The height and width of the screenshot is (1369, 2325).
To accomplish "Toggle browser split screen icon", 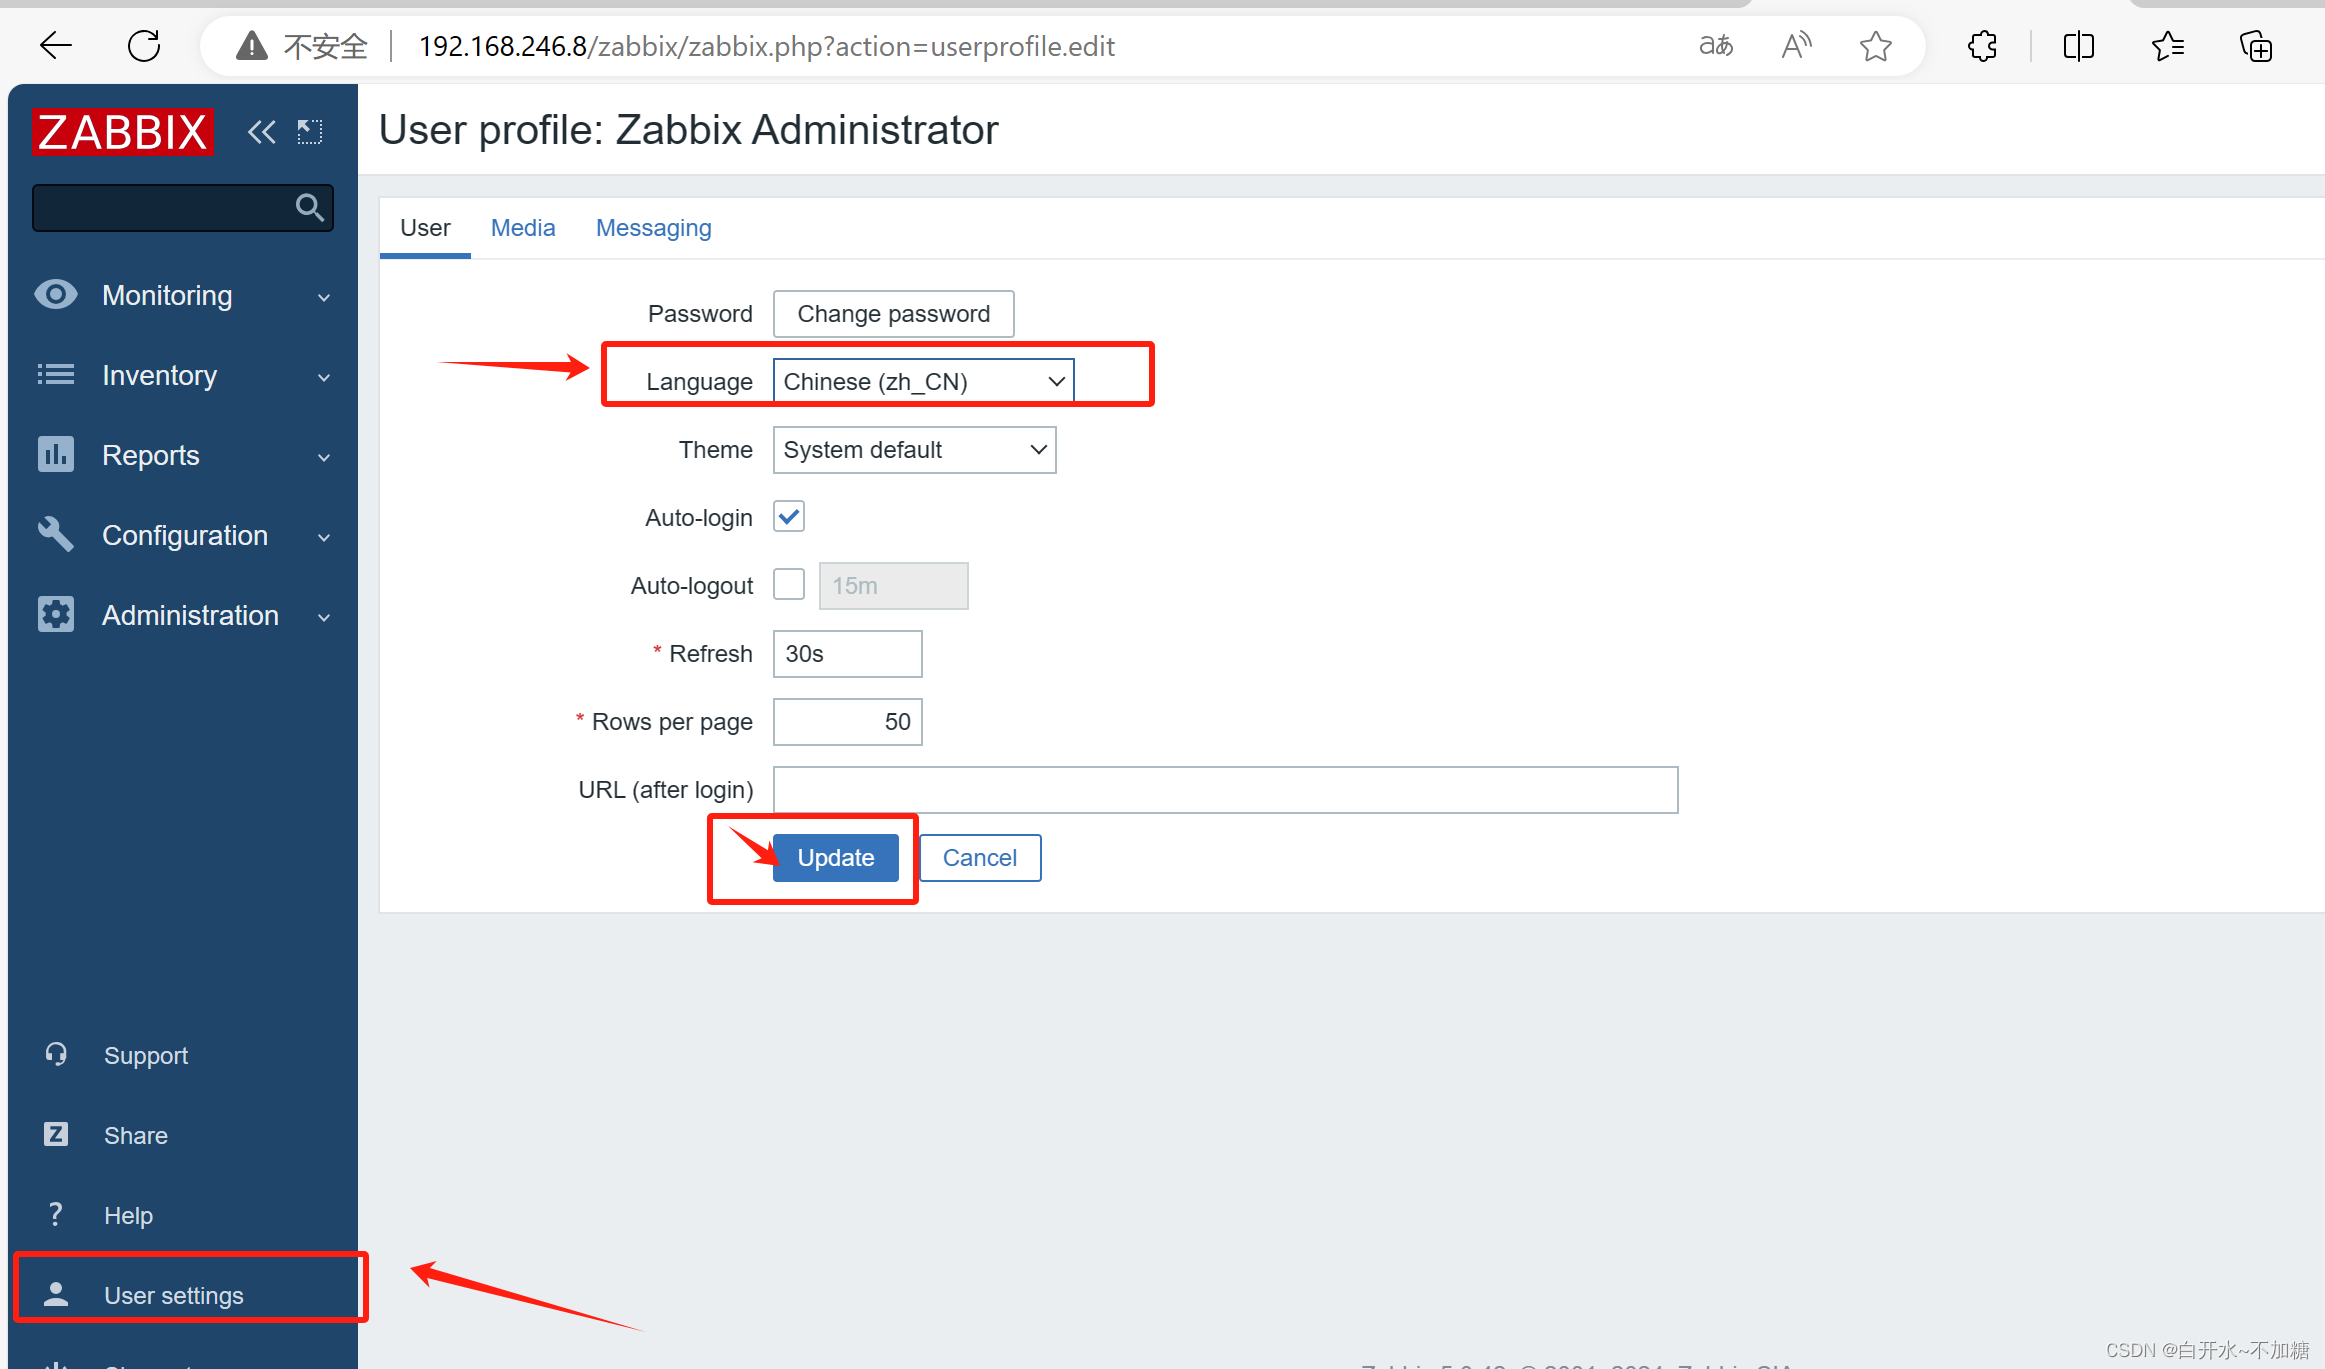I will coord(2079,45).
